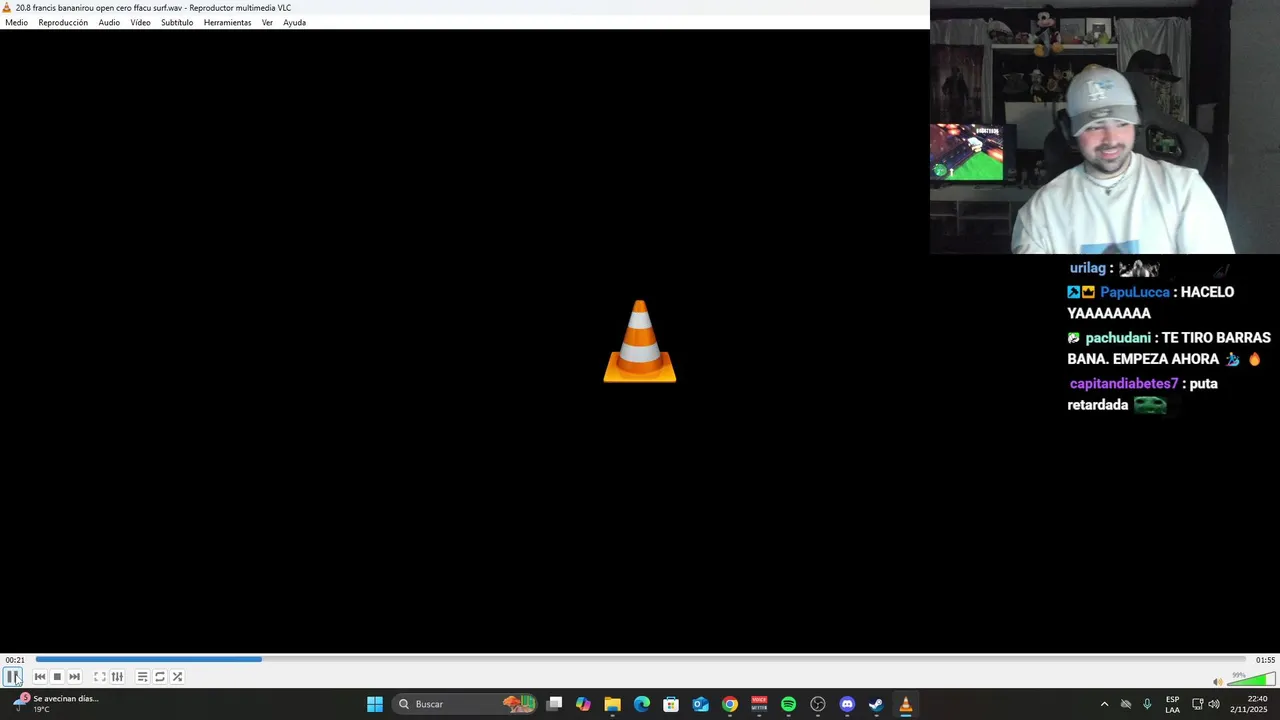Viewport: 1280px width, 720px height.
Task: Open the Ayuda menu
Action: coord(294,22)
